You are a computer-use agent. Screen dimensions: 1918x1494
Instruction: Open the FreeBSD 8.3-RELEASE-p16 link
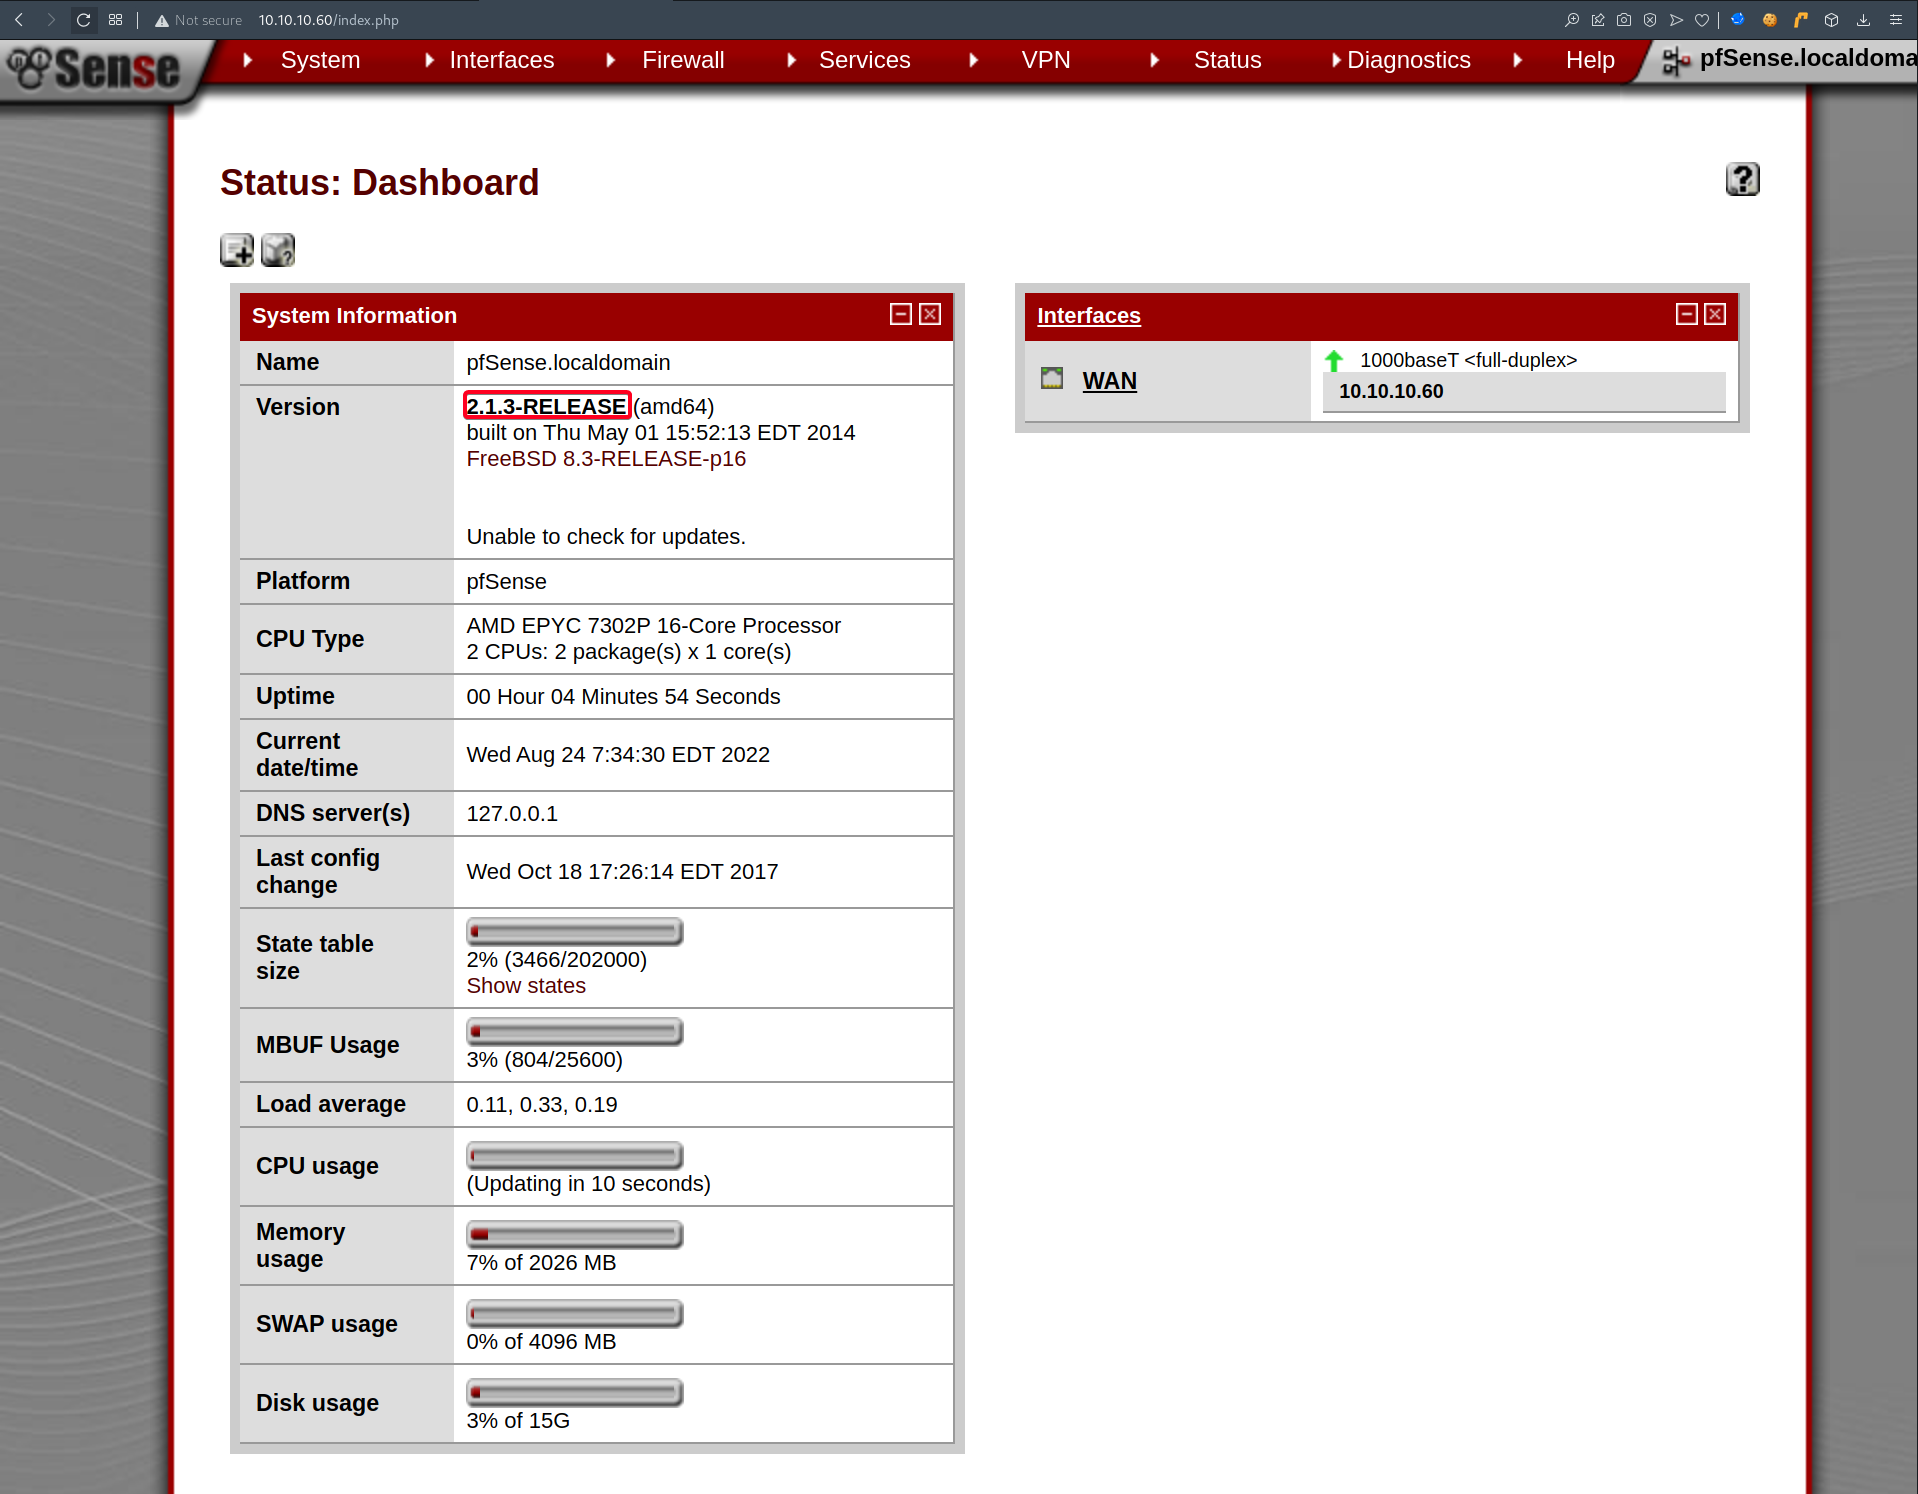point(606,459)
